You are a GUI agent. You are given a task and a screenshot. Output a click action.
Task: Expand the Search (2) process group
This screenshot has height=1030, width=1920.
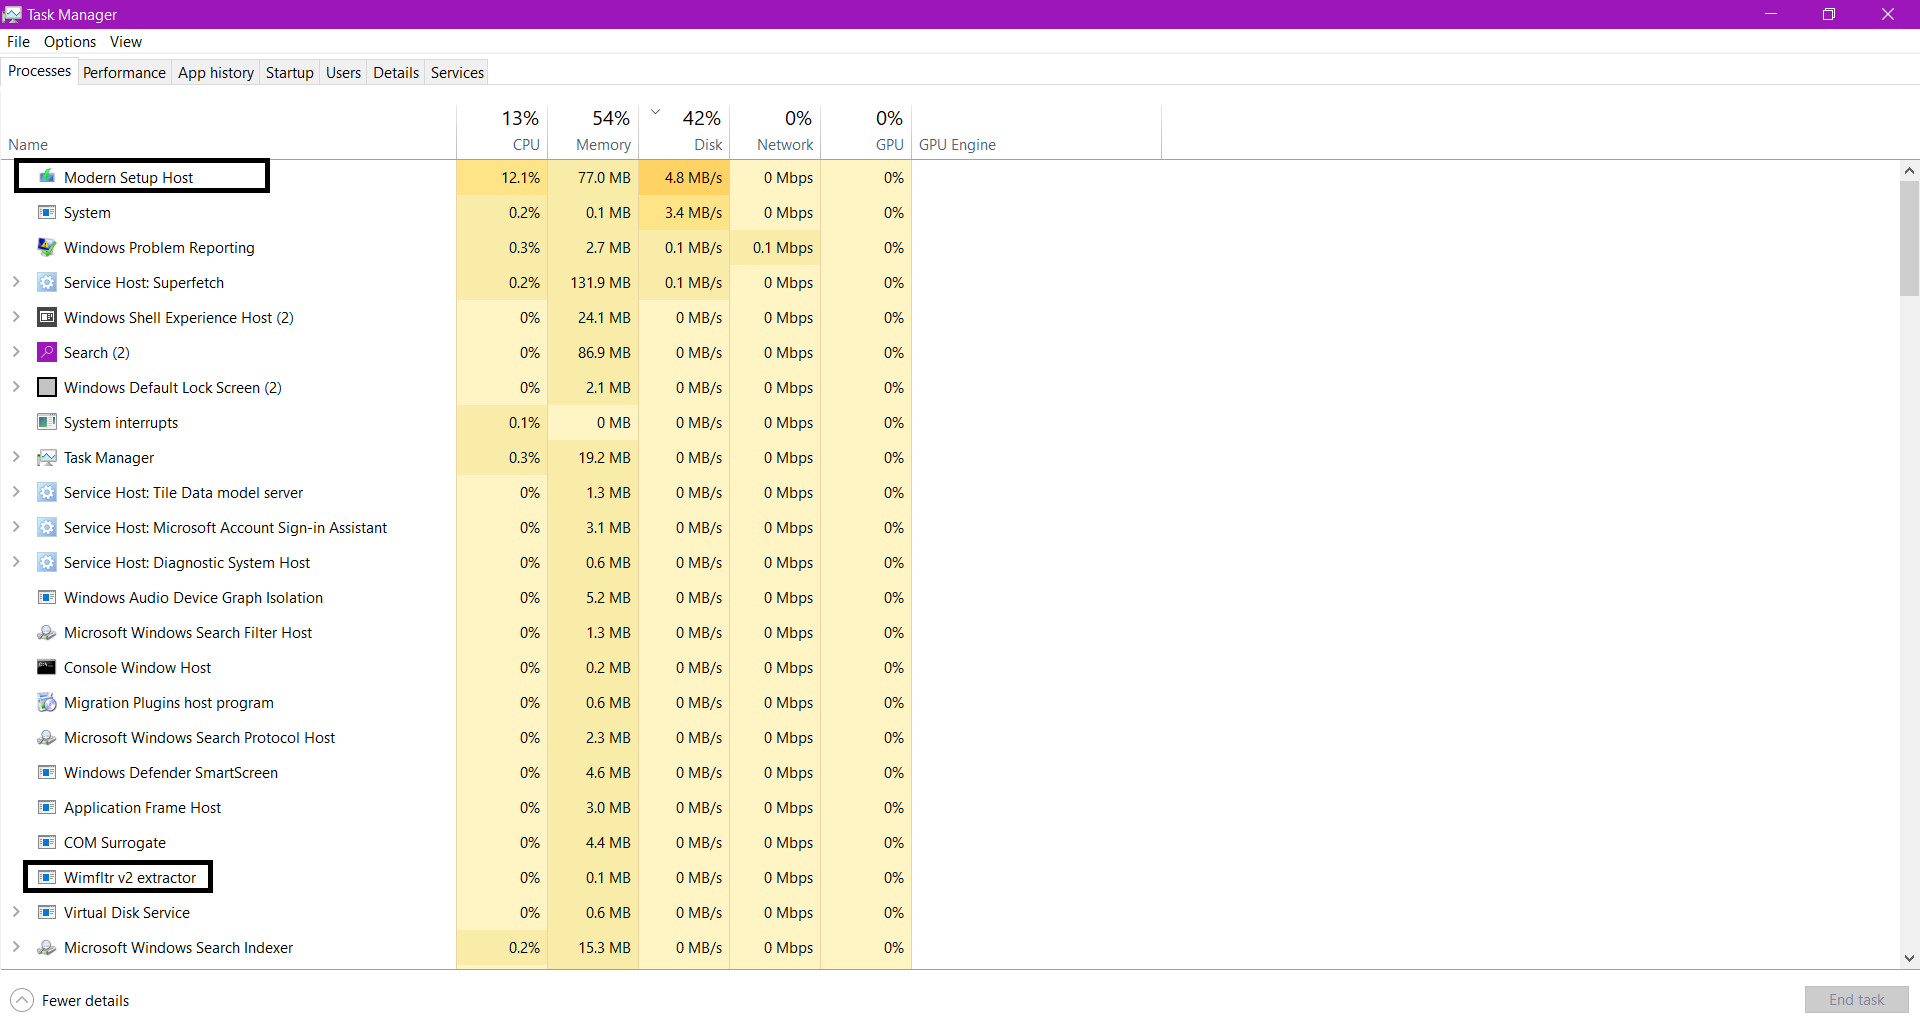[16, 352]
